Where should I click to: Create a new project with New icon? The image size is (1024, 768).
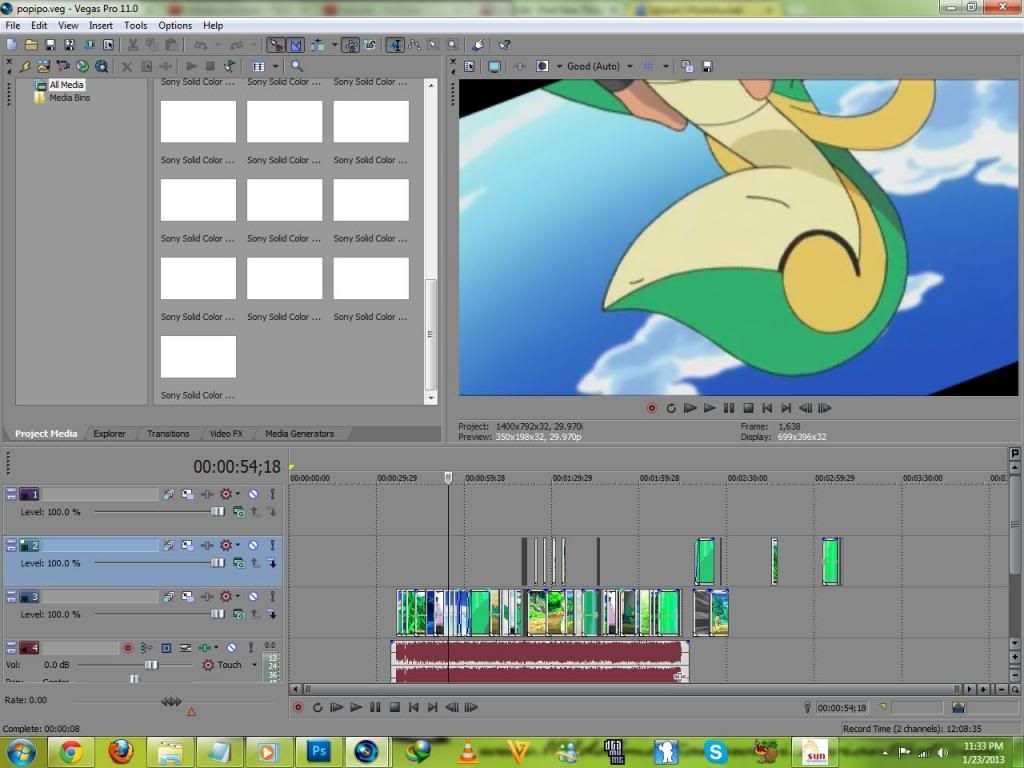click(x=12, y=45)
